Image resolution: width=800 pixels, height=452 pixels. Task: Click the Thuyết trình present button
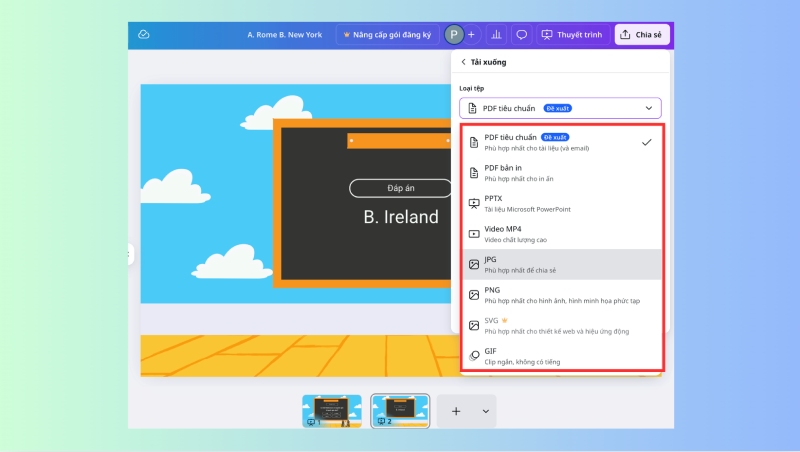coord(571,34)
